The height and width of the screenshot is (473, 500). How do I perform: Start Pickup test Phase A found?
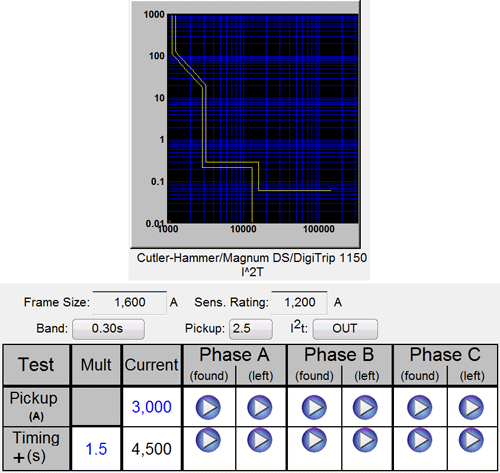208,407
